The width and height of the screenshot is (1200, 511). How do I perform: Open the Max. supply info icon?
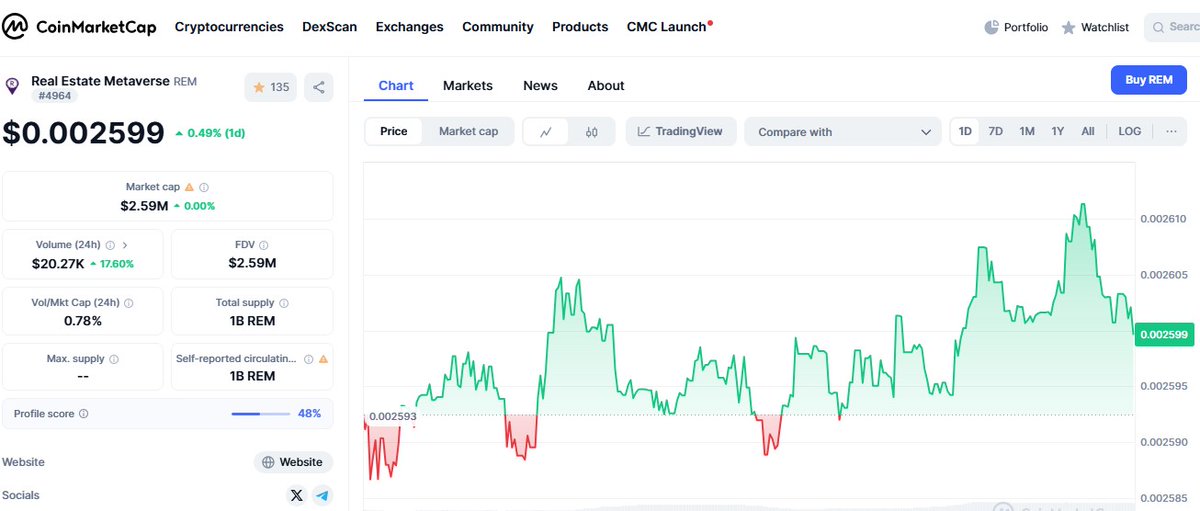pyautogui.click(x=114, y=359)
